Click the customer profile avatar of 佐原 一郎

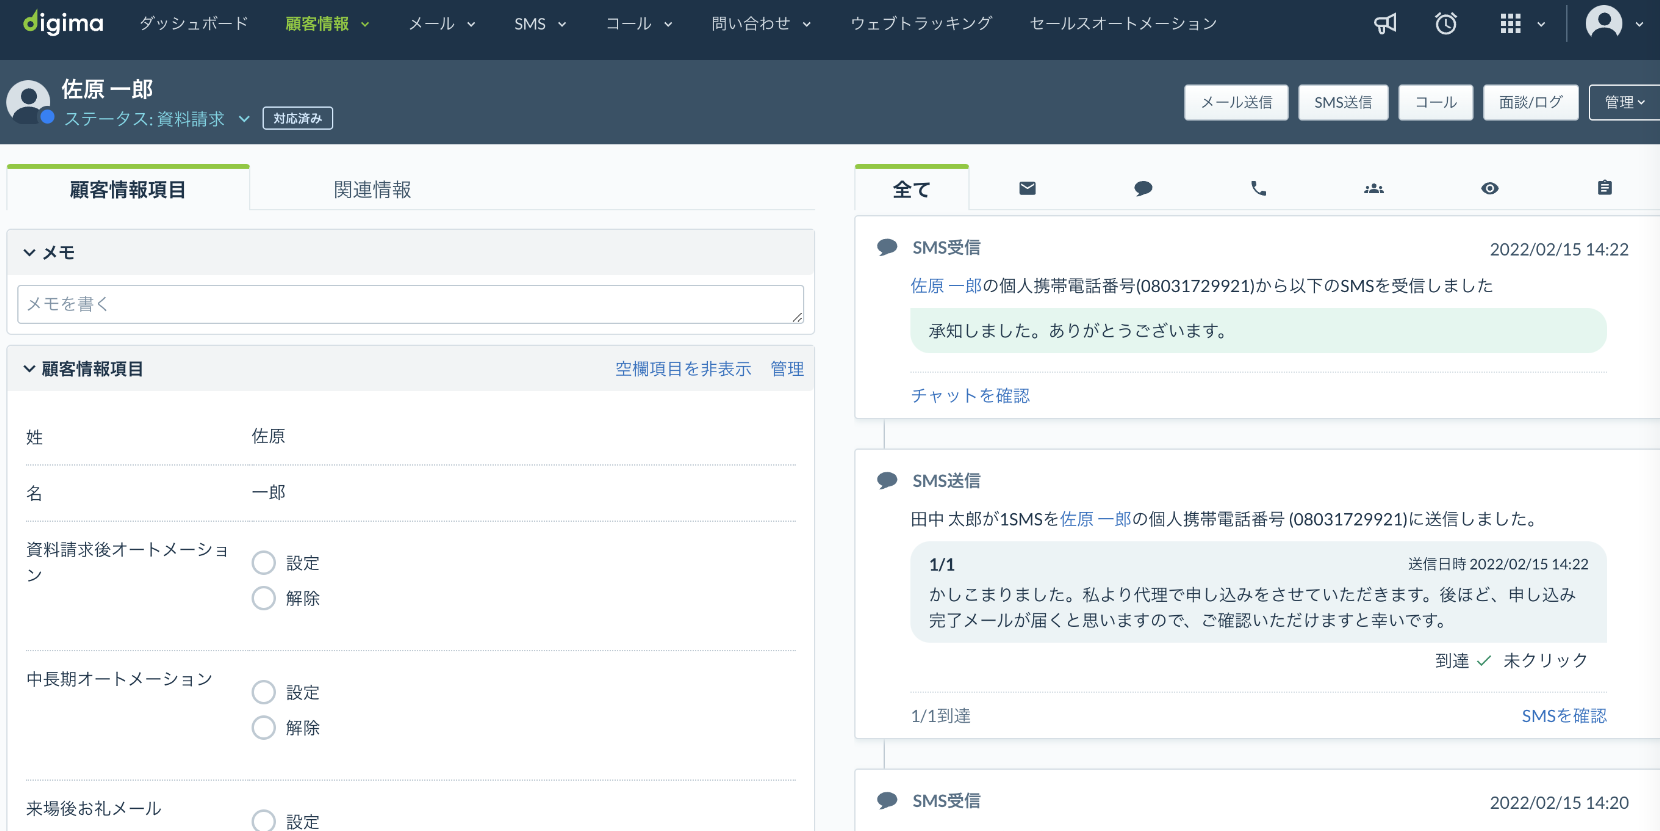28,102
